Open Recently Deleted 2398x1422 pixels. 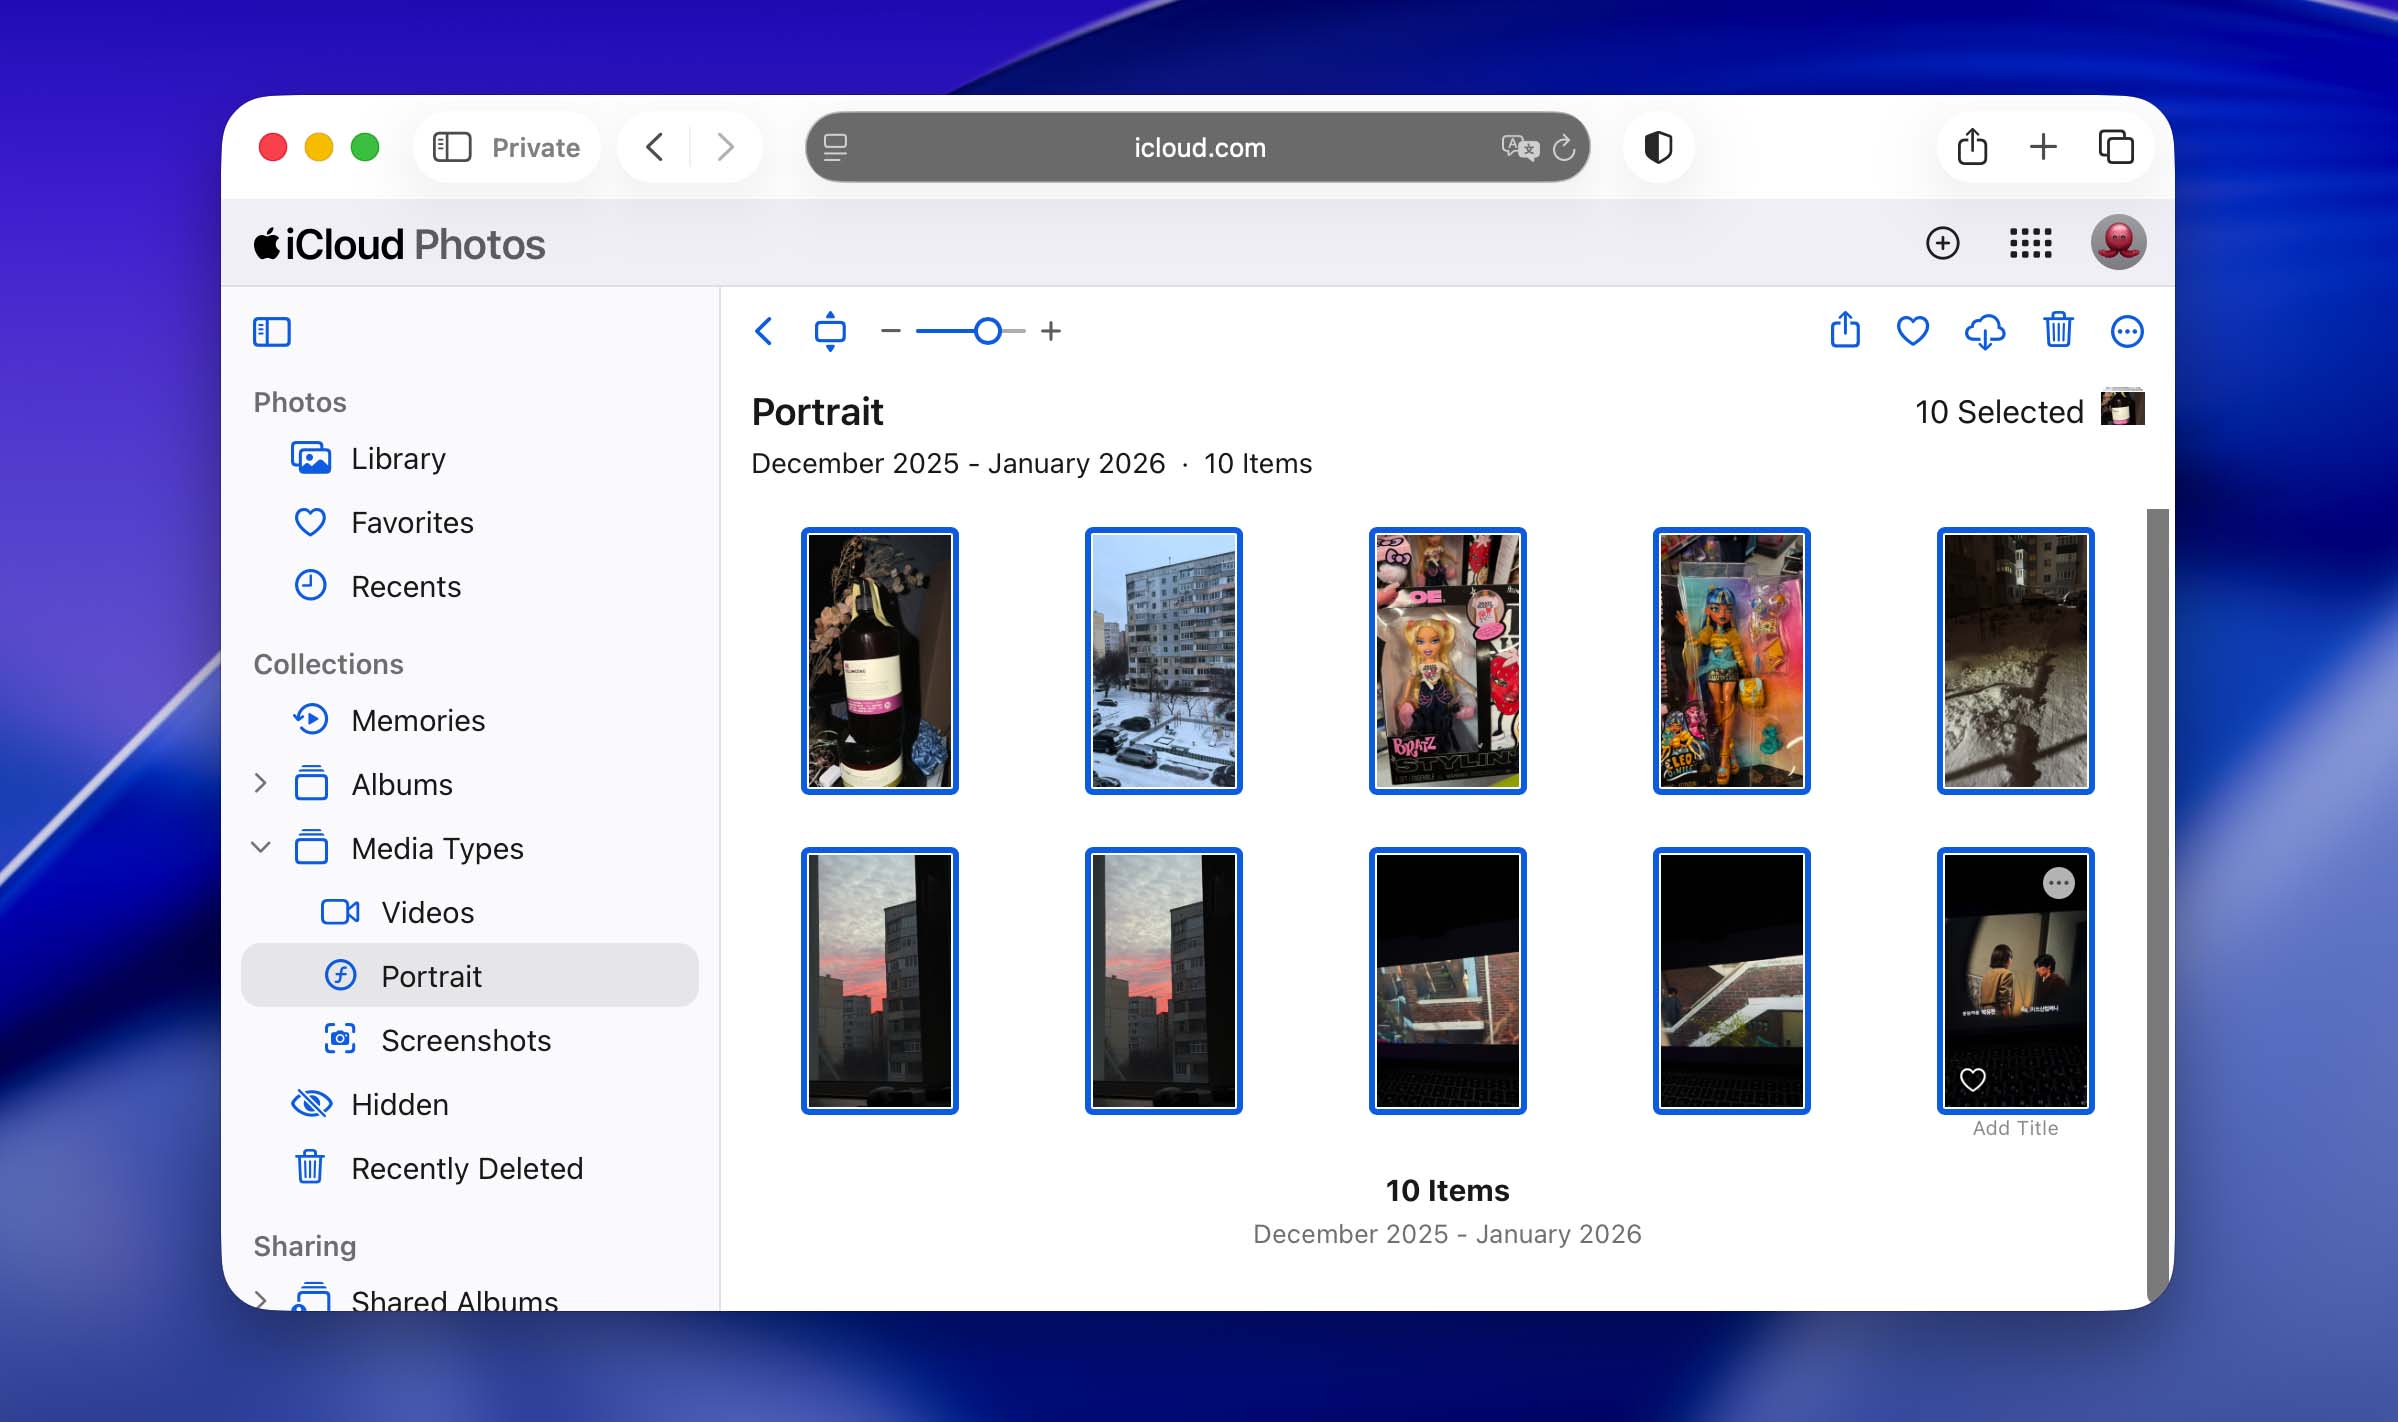click(470, 1168)
